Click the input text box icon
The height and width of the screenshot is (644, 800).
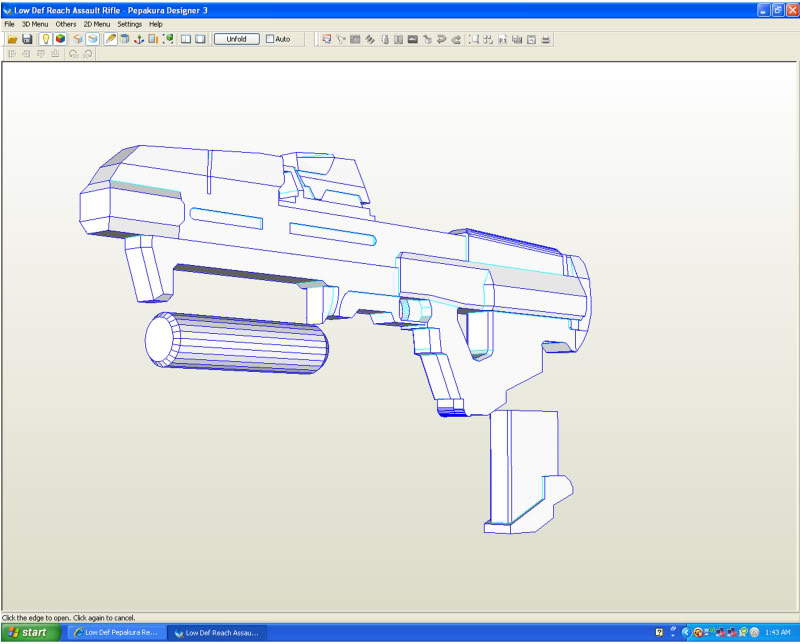(x=398, y=39)
